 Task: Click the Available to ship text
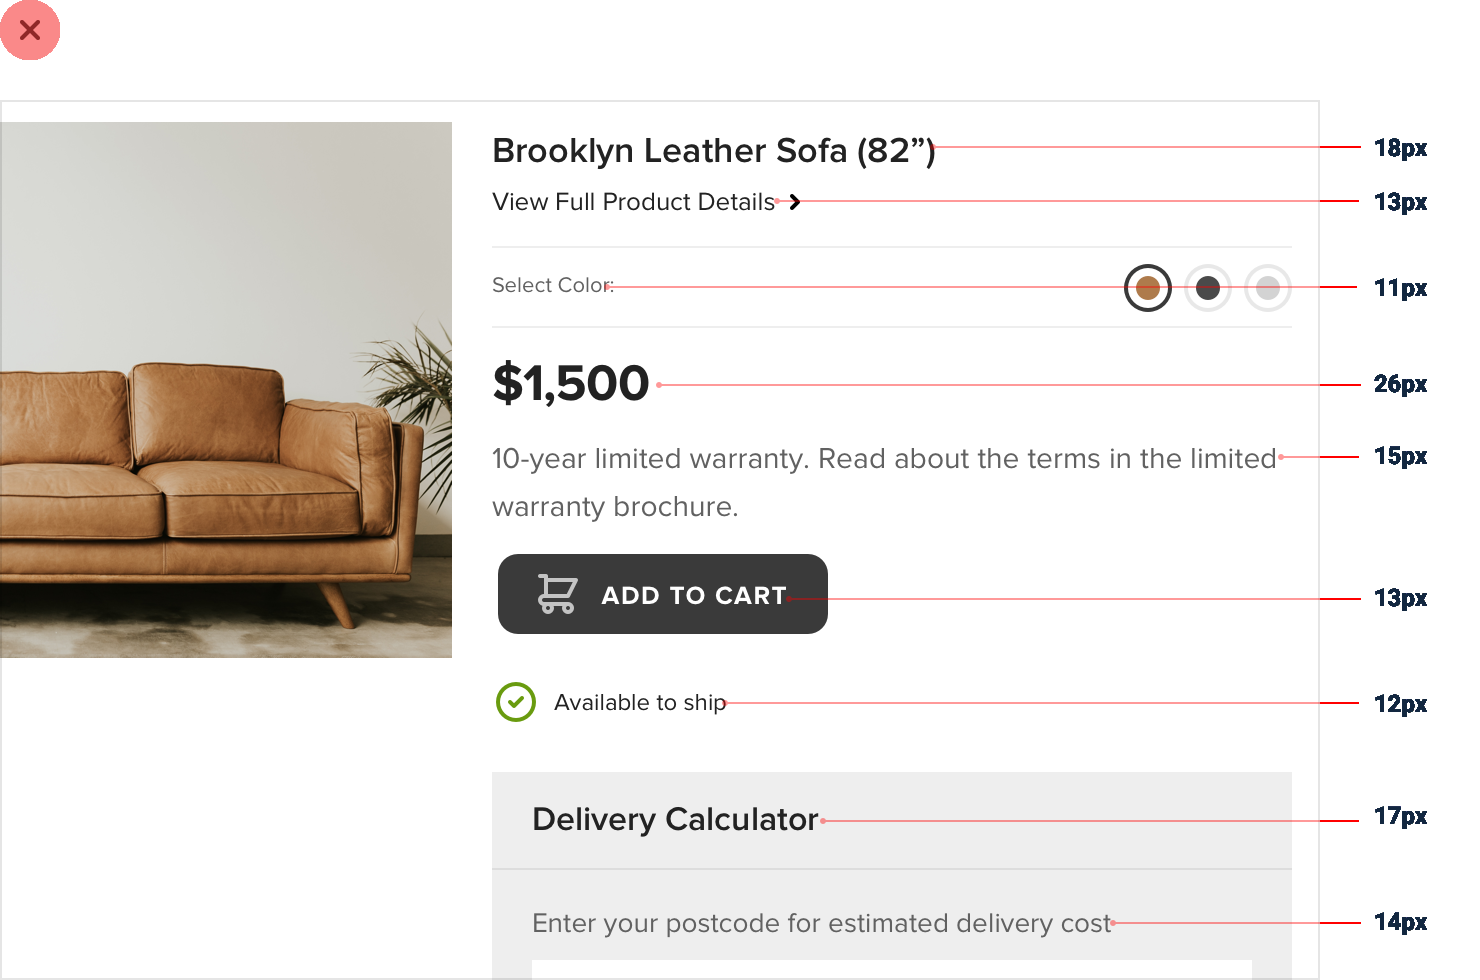(x=640, y=703)
